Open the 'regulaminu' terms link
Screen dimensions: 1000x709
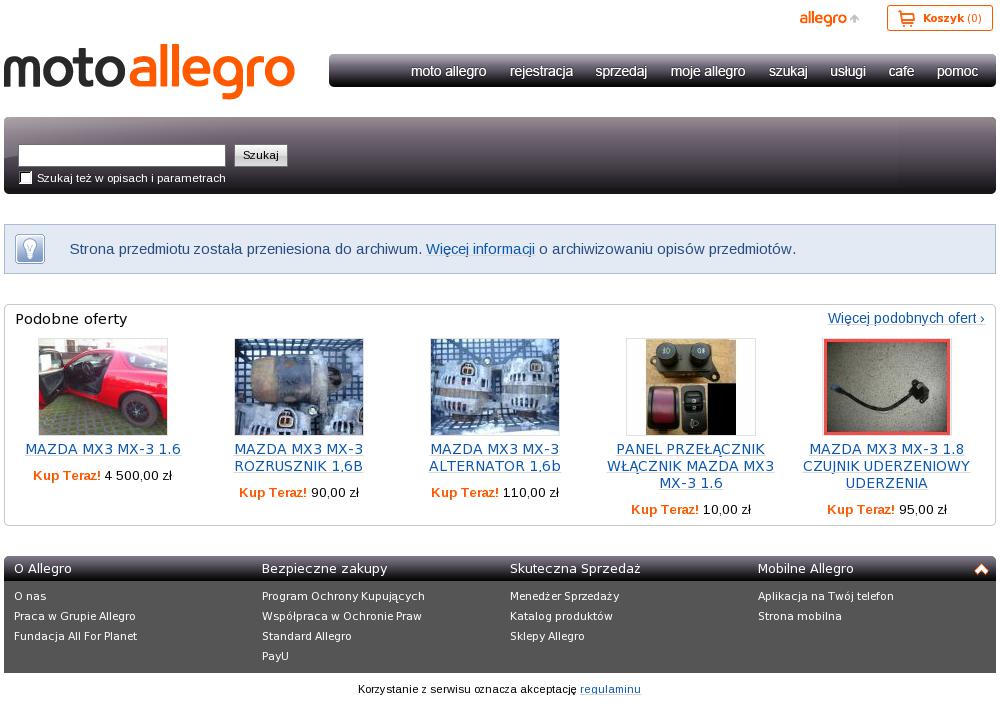pyautogui.click(x=610, y=689)
